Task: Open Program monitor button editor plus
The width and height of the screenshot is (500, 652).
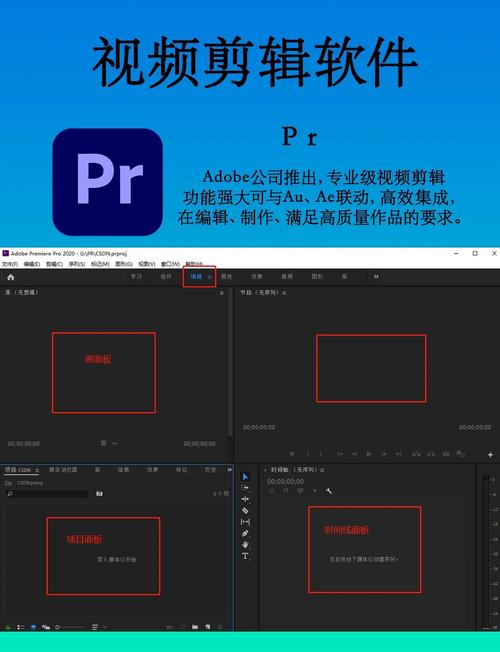Action: point(490,455)
